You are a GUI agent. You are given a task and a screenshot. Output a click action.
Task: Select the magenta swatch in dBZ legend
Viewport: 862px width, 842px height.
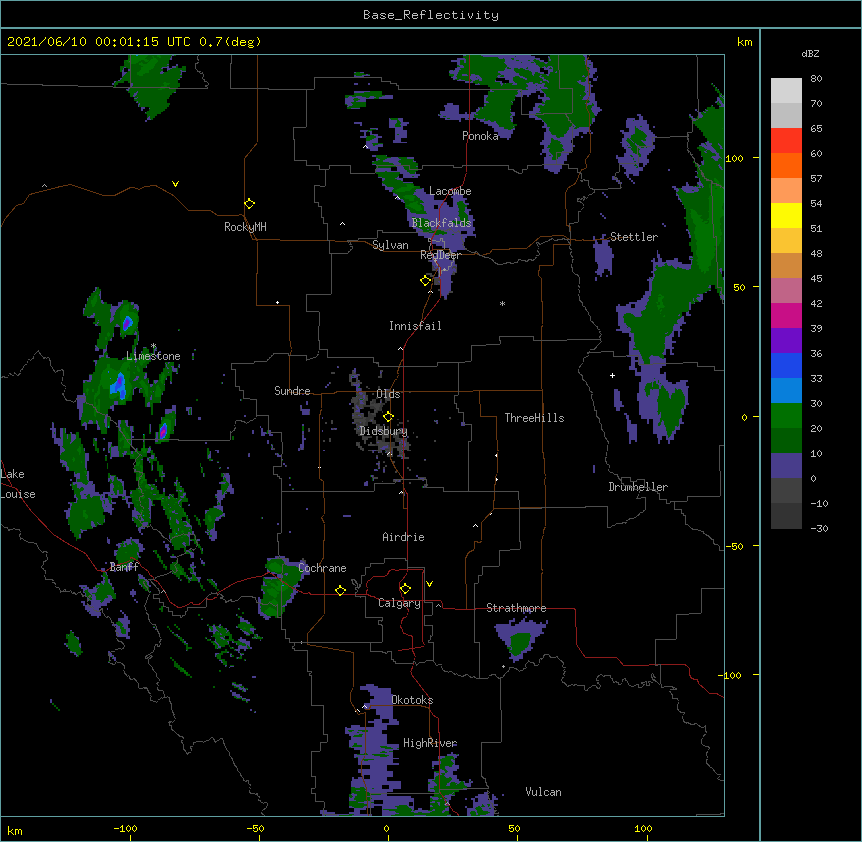click(786, 315)
